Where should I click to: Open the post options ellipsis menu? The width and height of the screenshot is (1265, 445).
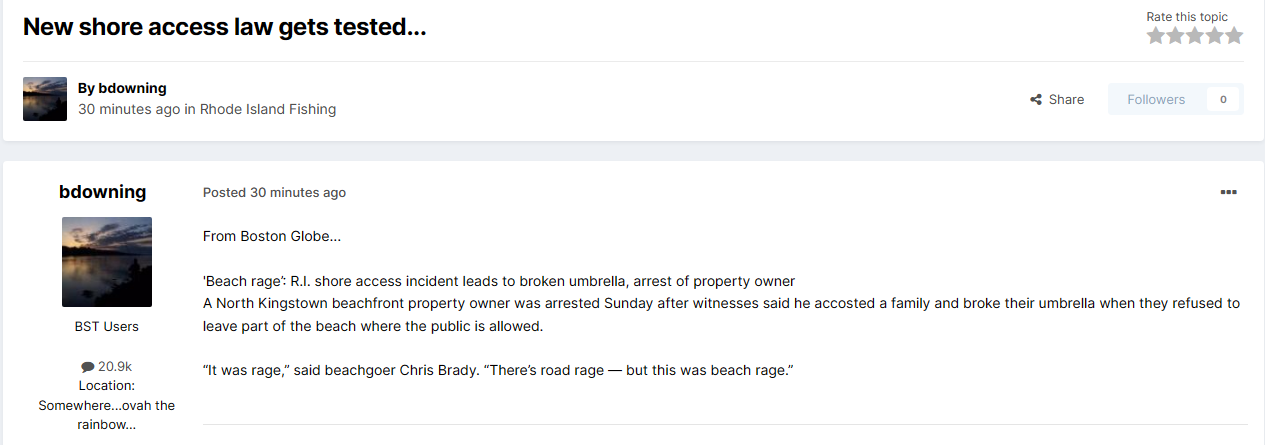[1228, 192]
